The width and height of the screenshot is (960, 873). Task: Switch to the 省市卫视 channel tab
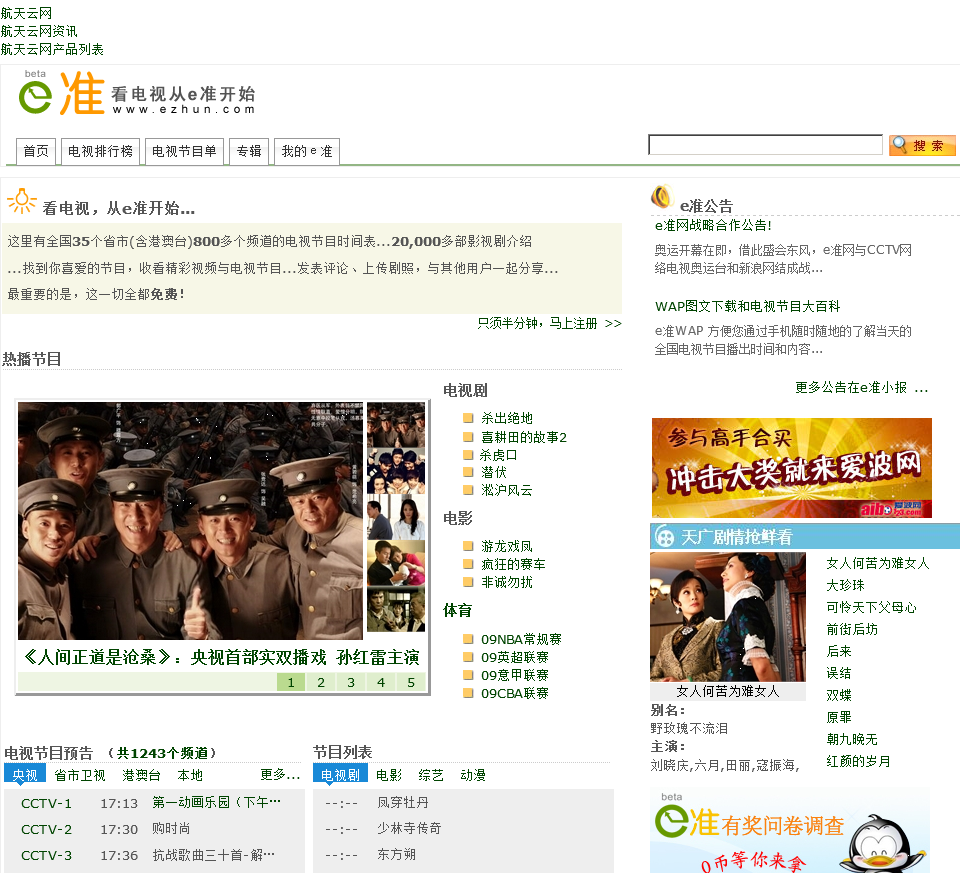tap(80, 775)
